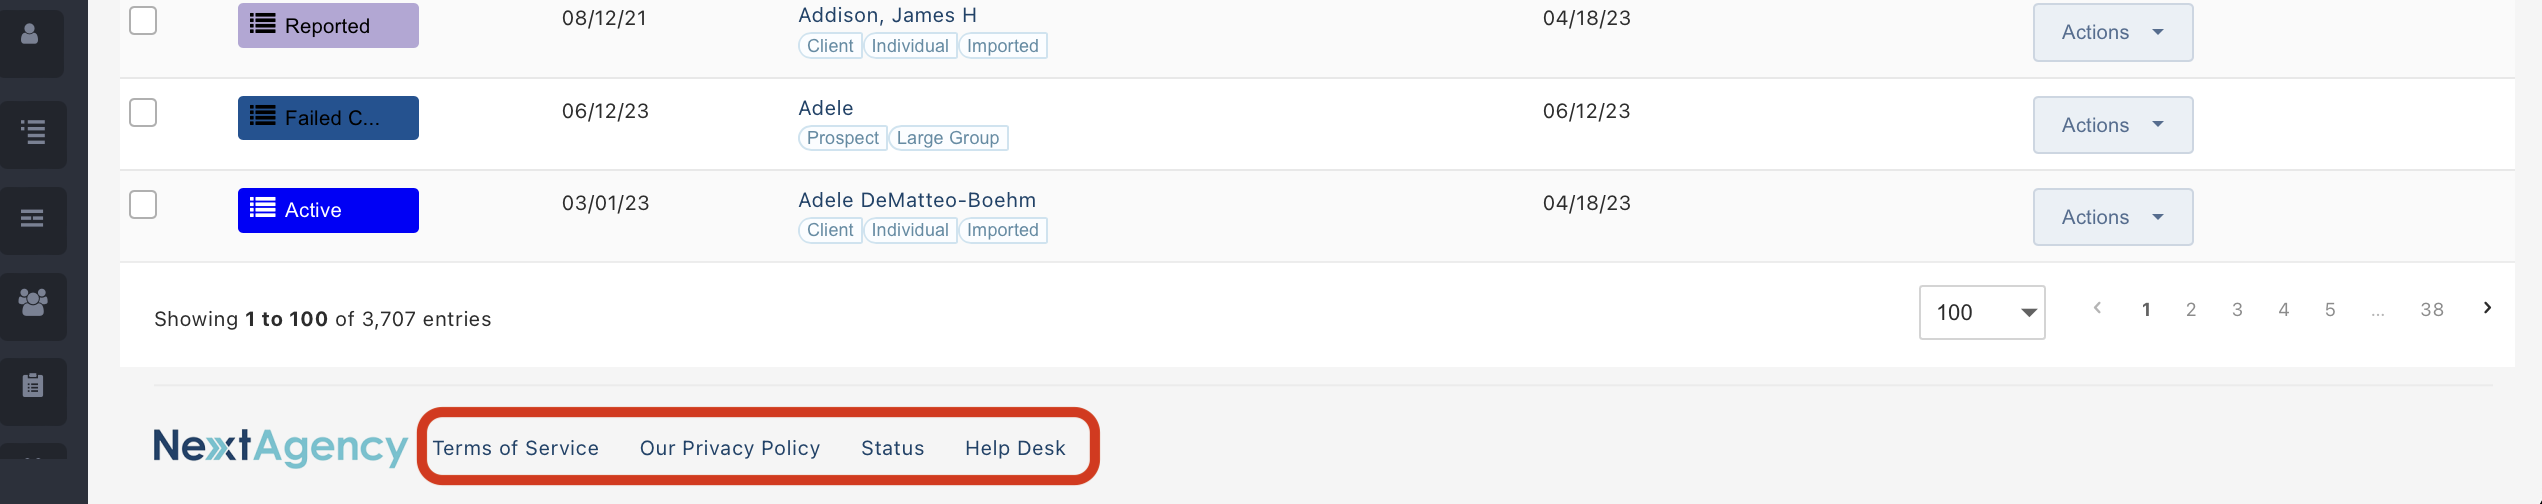Jump to last page 38

point(2431,310)
